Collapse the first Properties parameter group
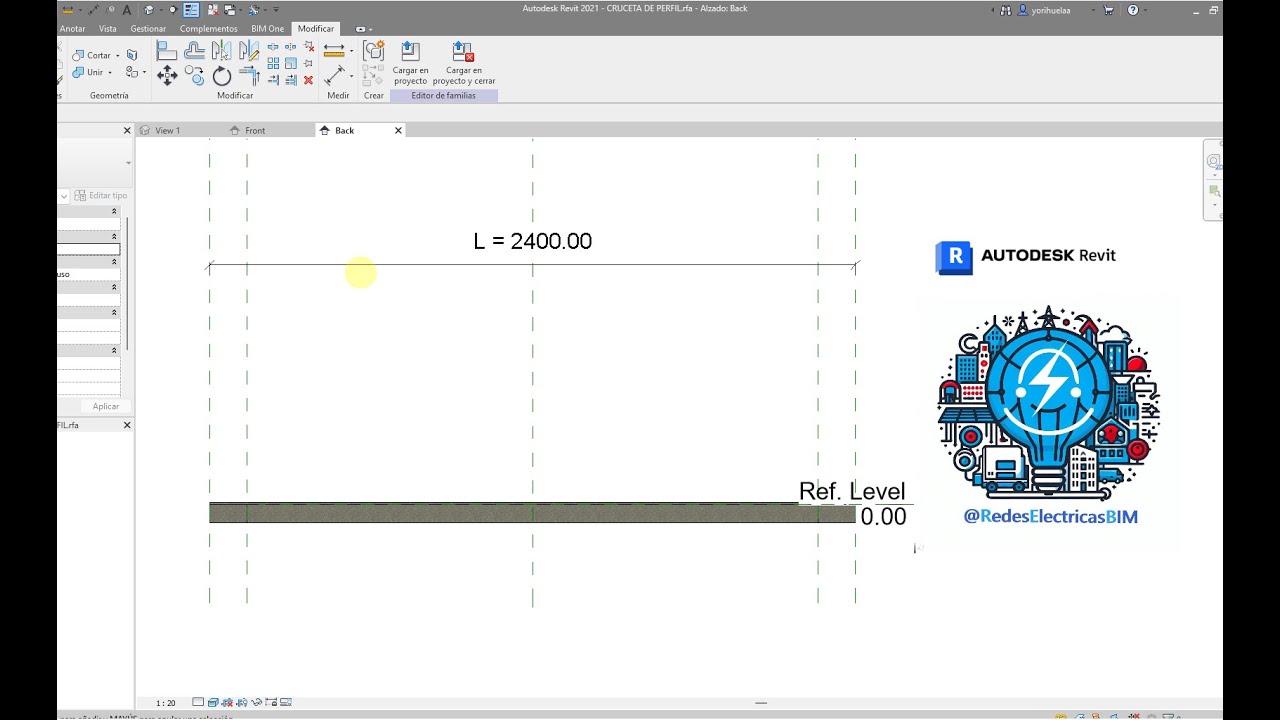1280x720 pixels. (114, 211)
